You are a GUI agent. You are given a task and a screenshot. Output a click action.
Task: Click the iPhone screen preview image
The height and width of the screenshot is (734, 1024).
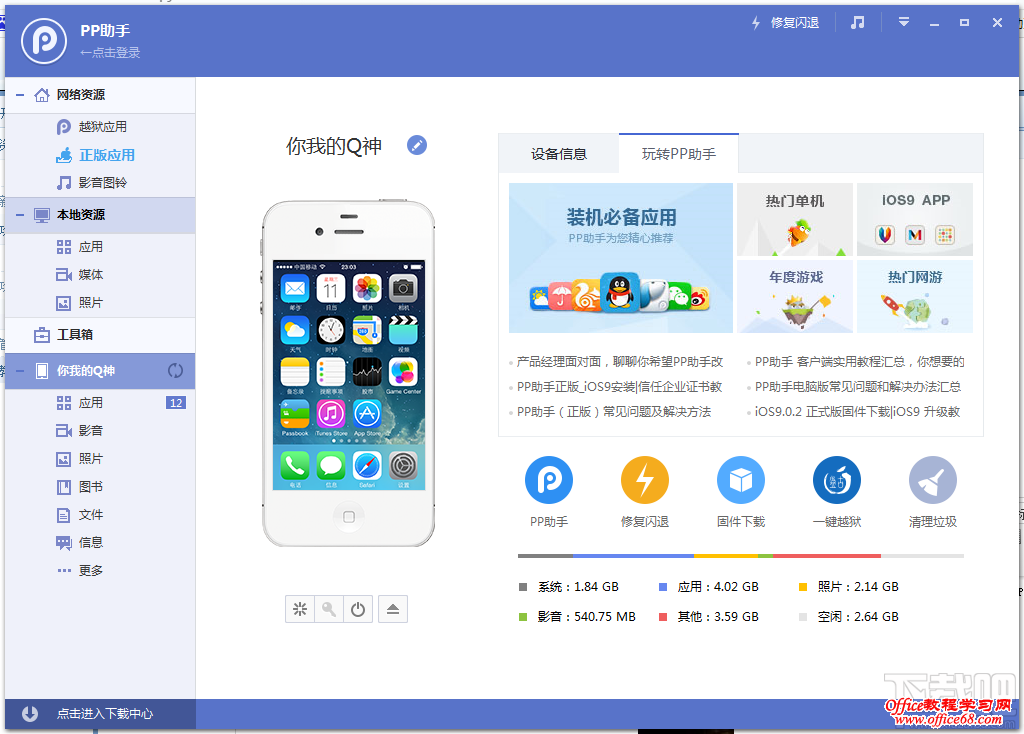click(x=349, y=375)
